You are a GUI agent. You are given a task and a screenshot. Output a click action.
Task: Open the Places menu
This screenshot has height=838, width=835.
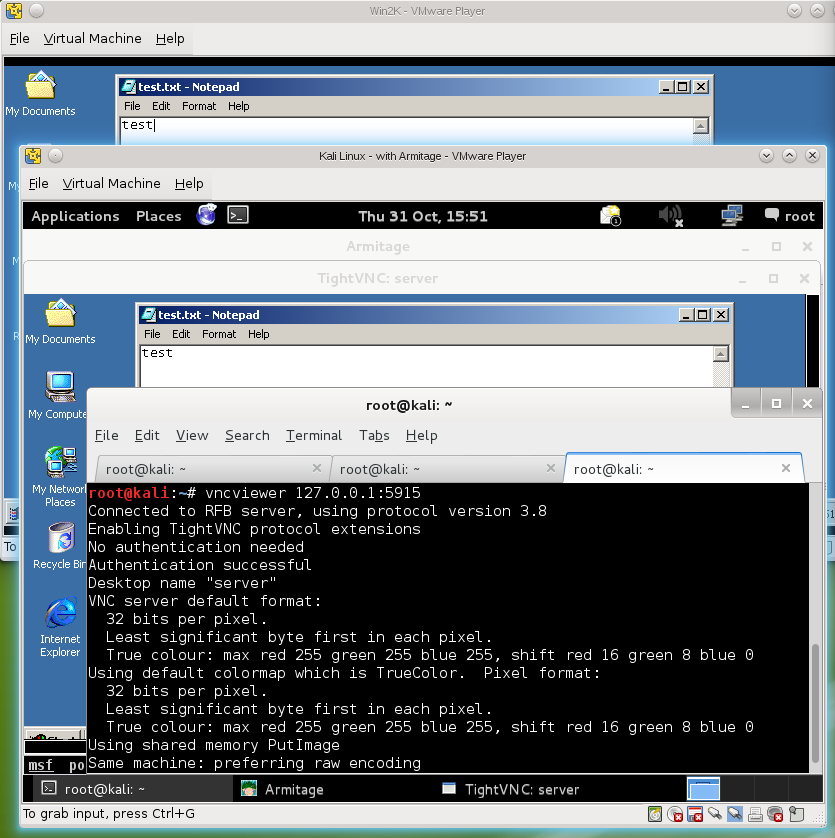pyautogui.click(x=158, y=216)
